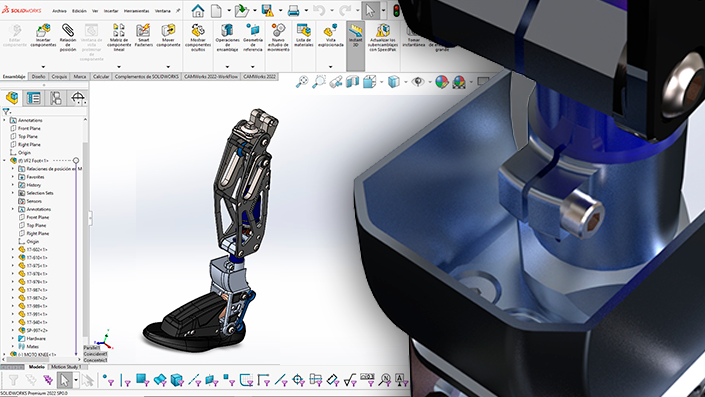705x397 pixels.
Task: Open PropertyManager tab icon
Action: [34, 98]
